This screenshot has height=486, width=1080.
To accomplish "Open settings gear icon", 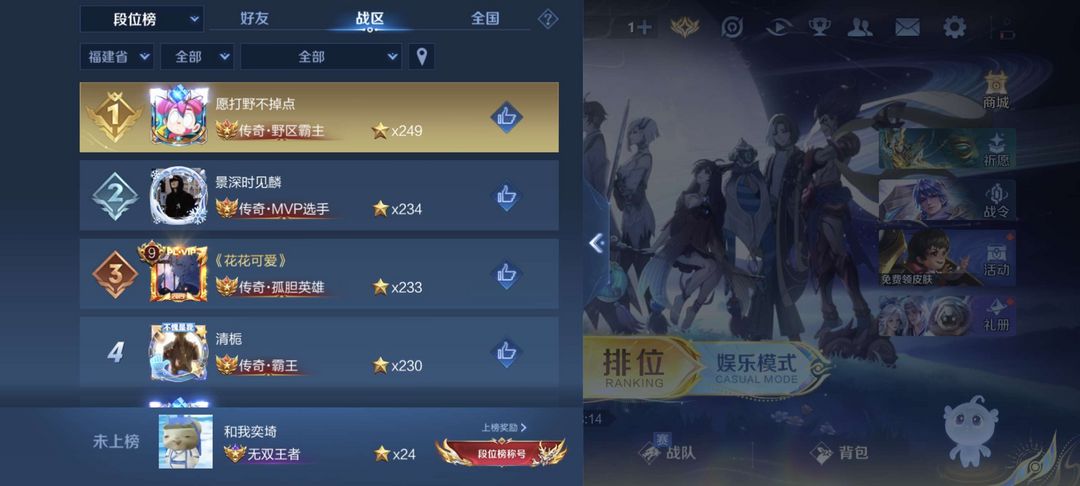I will pos(955,28).
